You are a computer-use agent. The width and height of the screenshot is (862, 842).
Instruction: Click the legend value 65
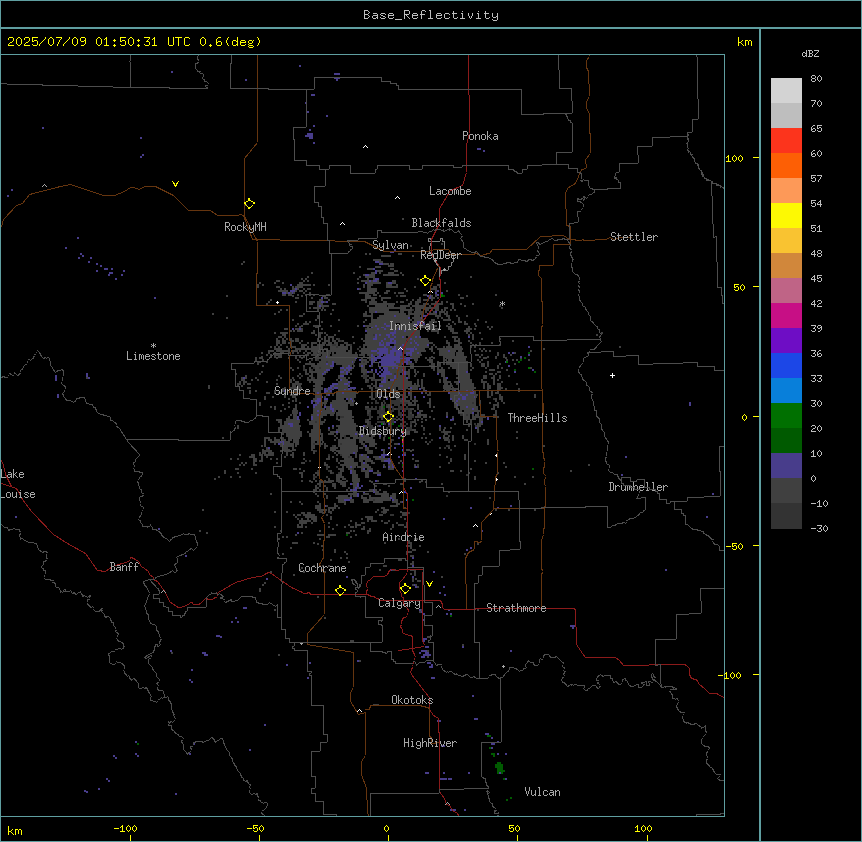point(816,129)
